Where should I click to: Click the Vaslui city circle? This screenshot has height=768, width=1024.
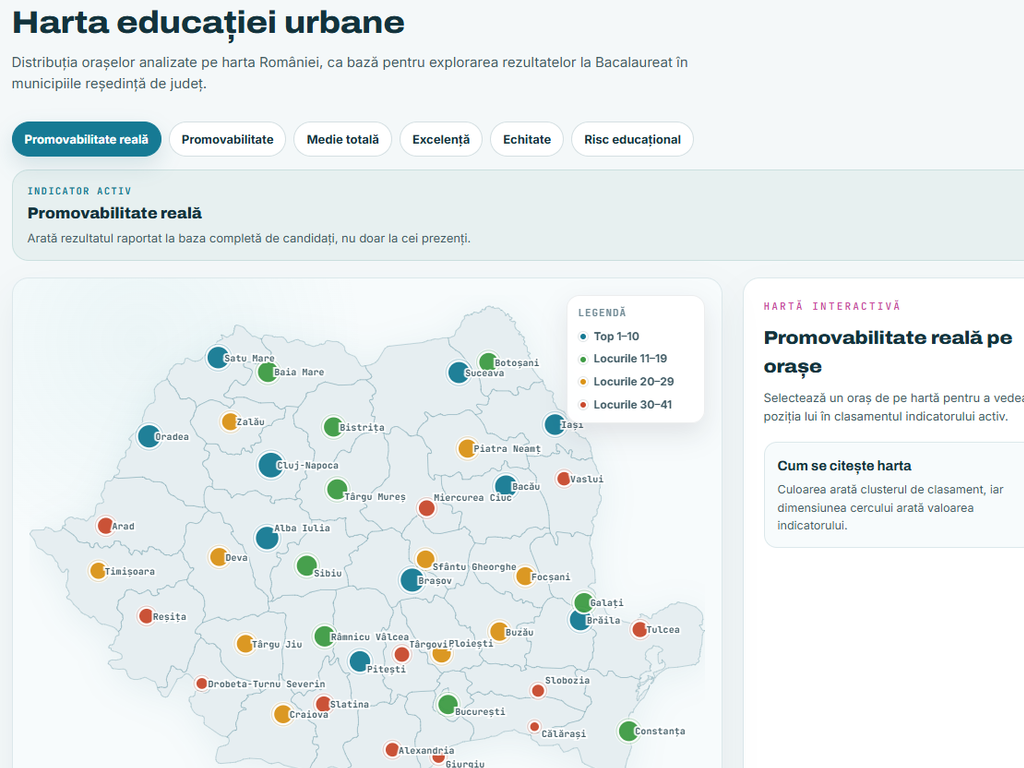[563, 479]
